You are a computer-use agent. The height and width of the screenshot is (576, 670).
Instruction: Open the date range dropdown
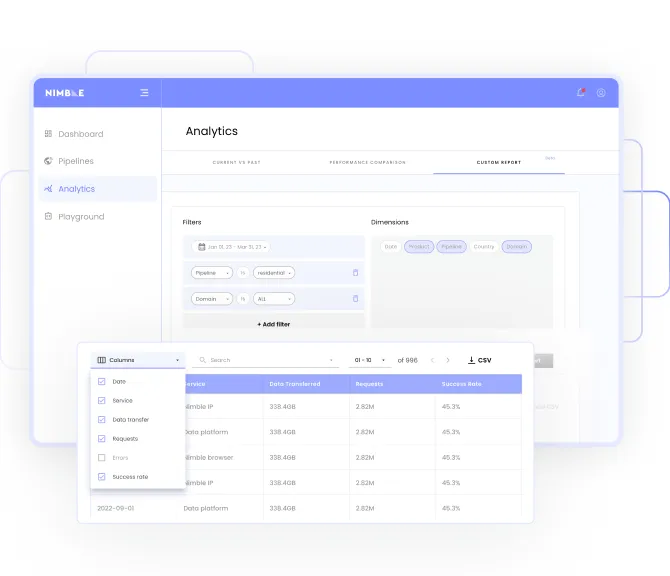pyautogui.click(x=231, y=247)
